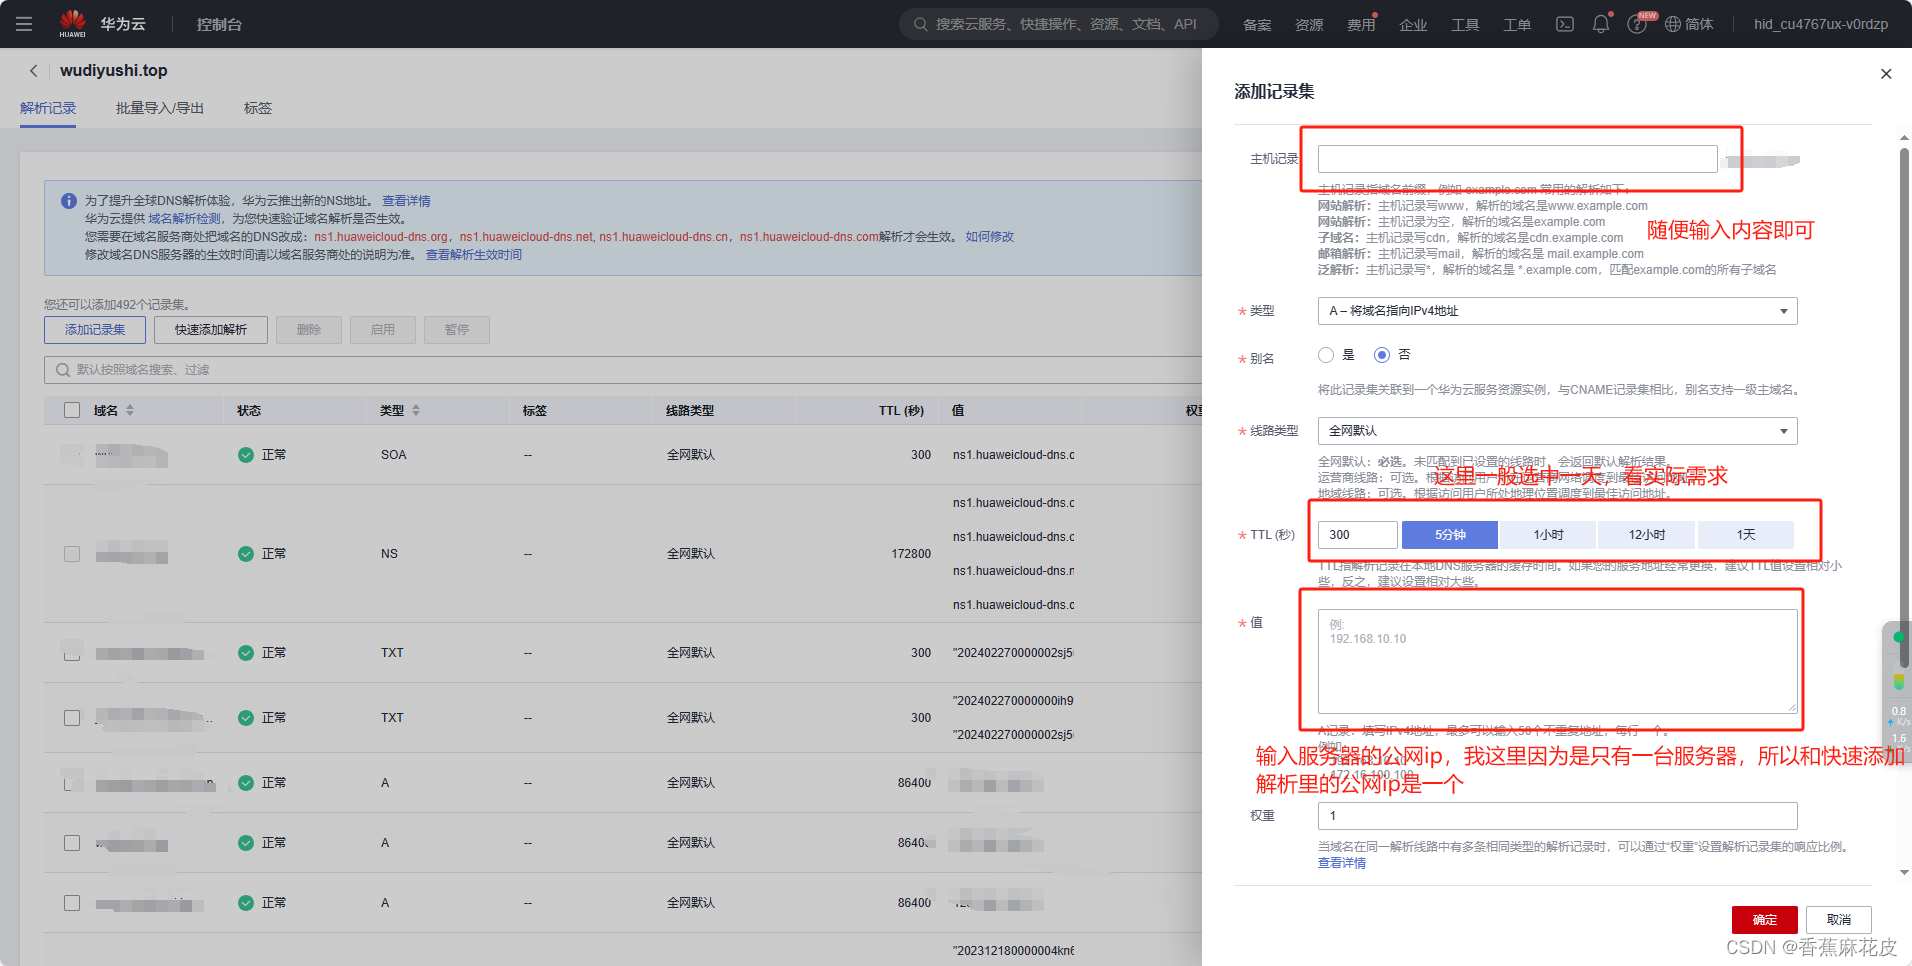The width and height of the screenshot is (1912, 966).
Task: Set TTL to 12小时
Action: coord(1646,535)
